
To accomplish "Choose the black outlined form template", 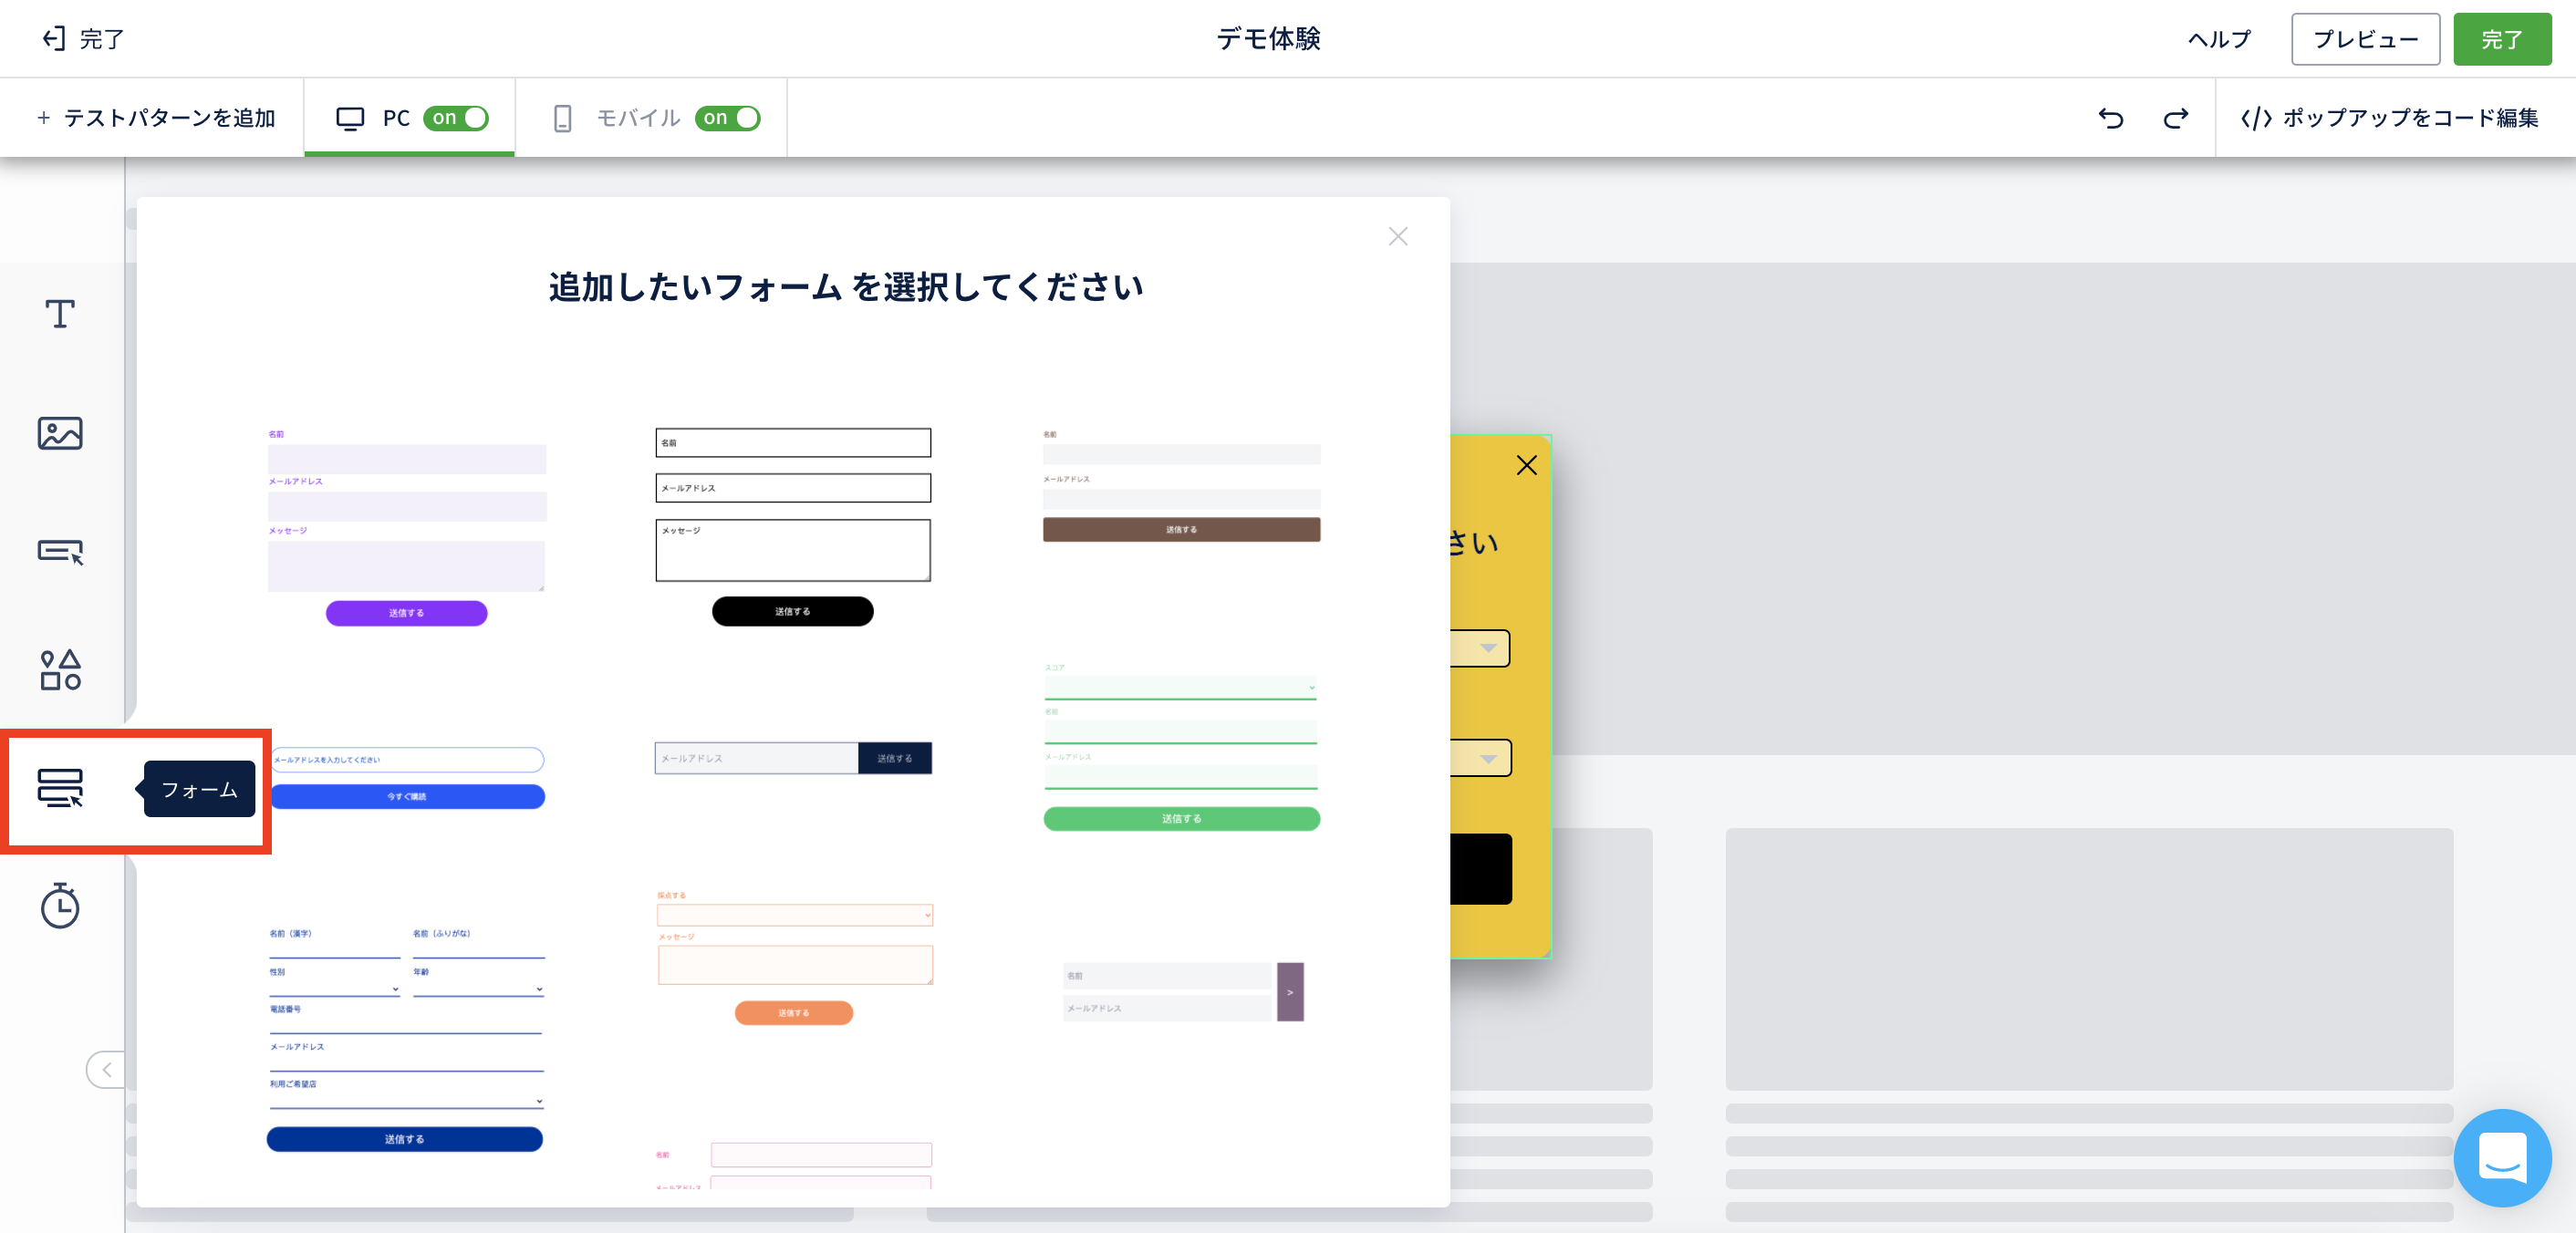I will tap(793, 527).
